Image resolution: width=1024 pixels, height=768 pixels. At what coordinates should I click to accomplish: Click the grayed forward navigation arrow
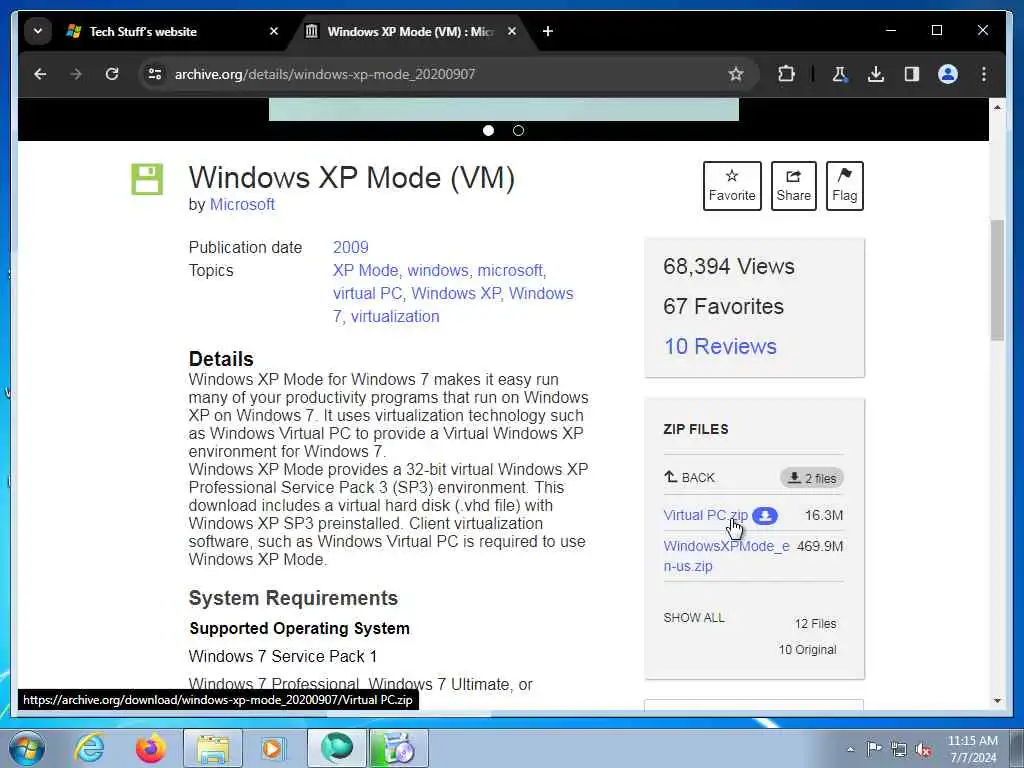click(76, 74)
